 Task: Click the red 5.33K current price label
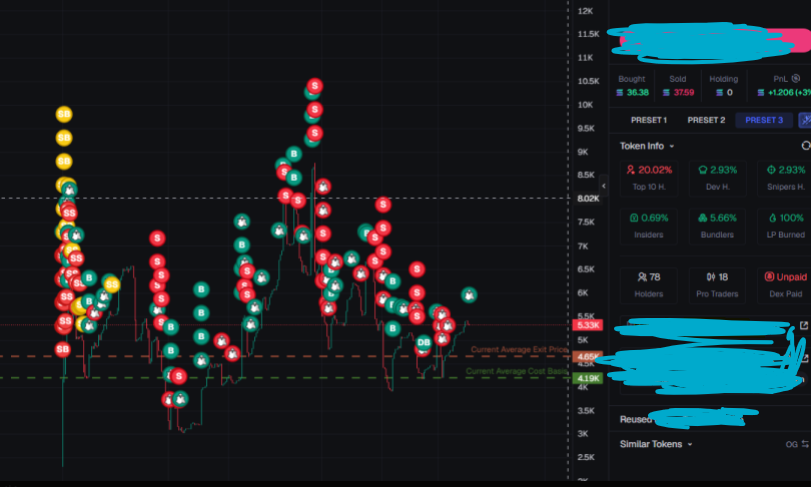pos(588,325)
